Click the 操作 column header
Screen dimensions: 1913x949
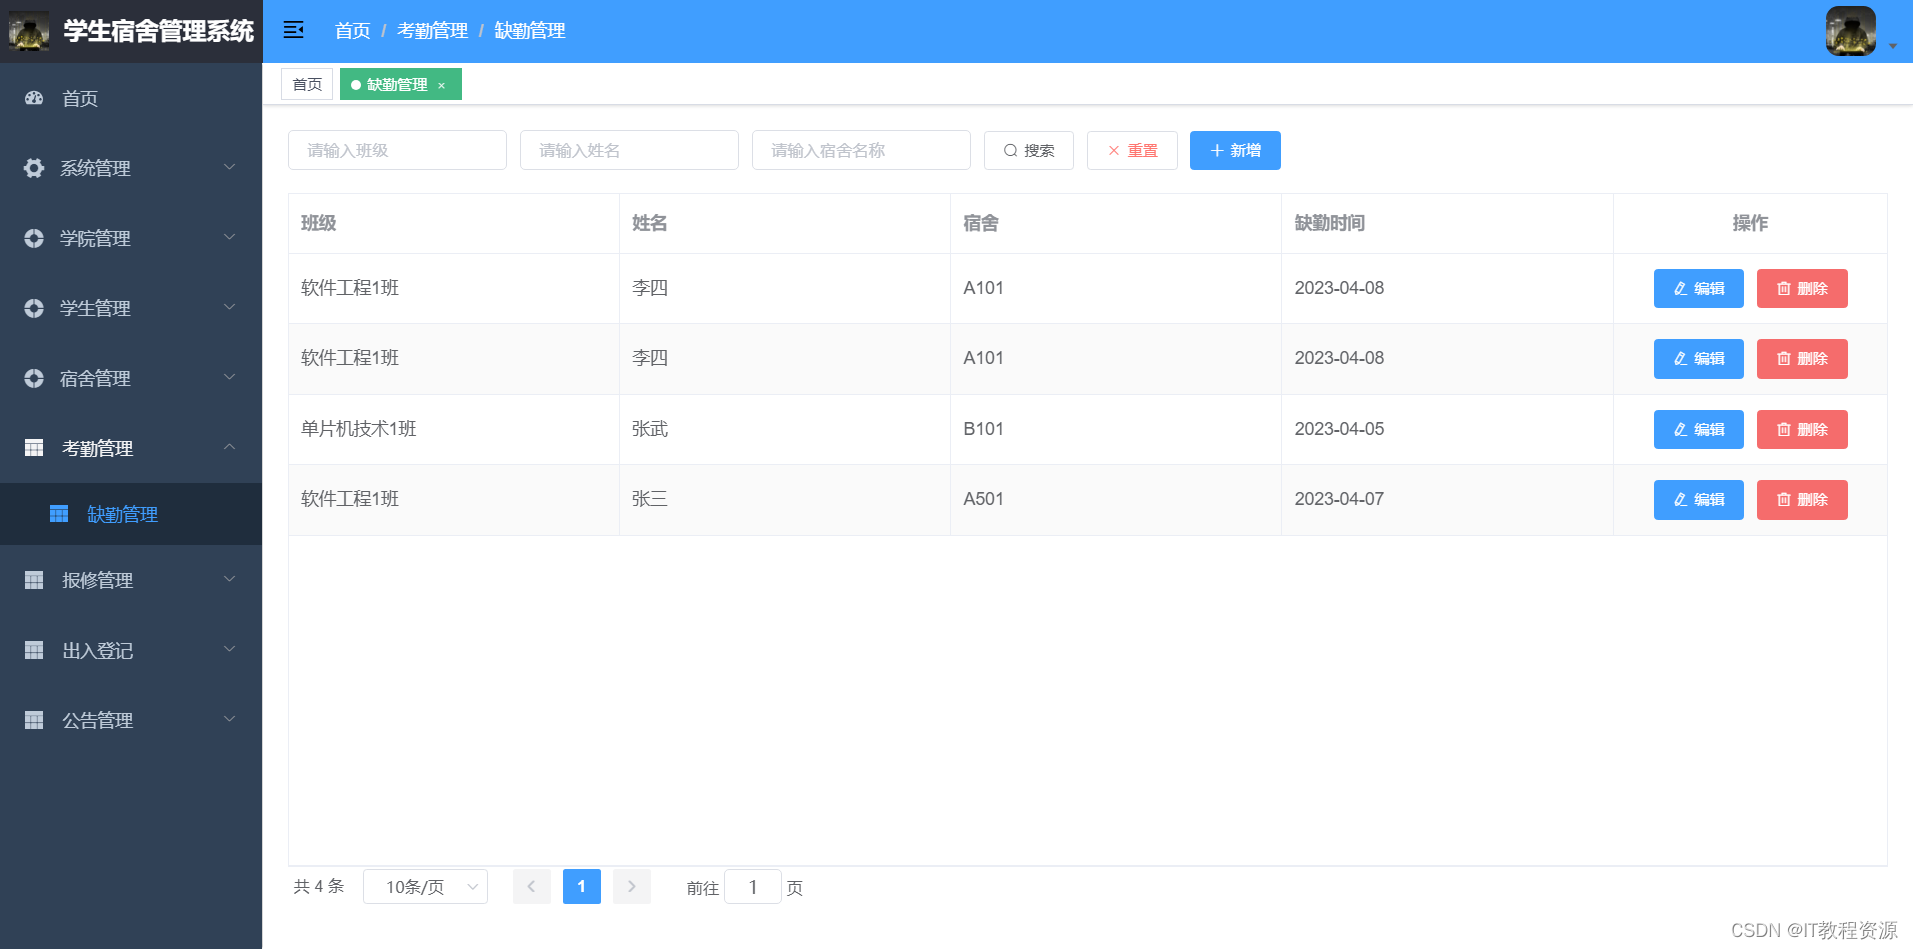(1750, 223)
